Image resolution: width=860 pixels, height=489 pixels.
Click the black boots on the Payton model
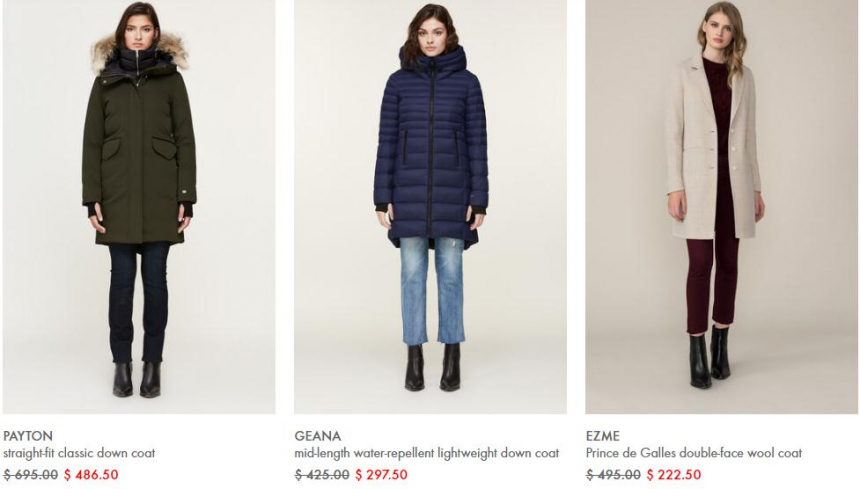tap(137, 379)
